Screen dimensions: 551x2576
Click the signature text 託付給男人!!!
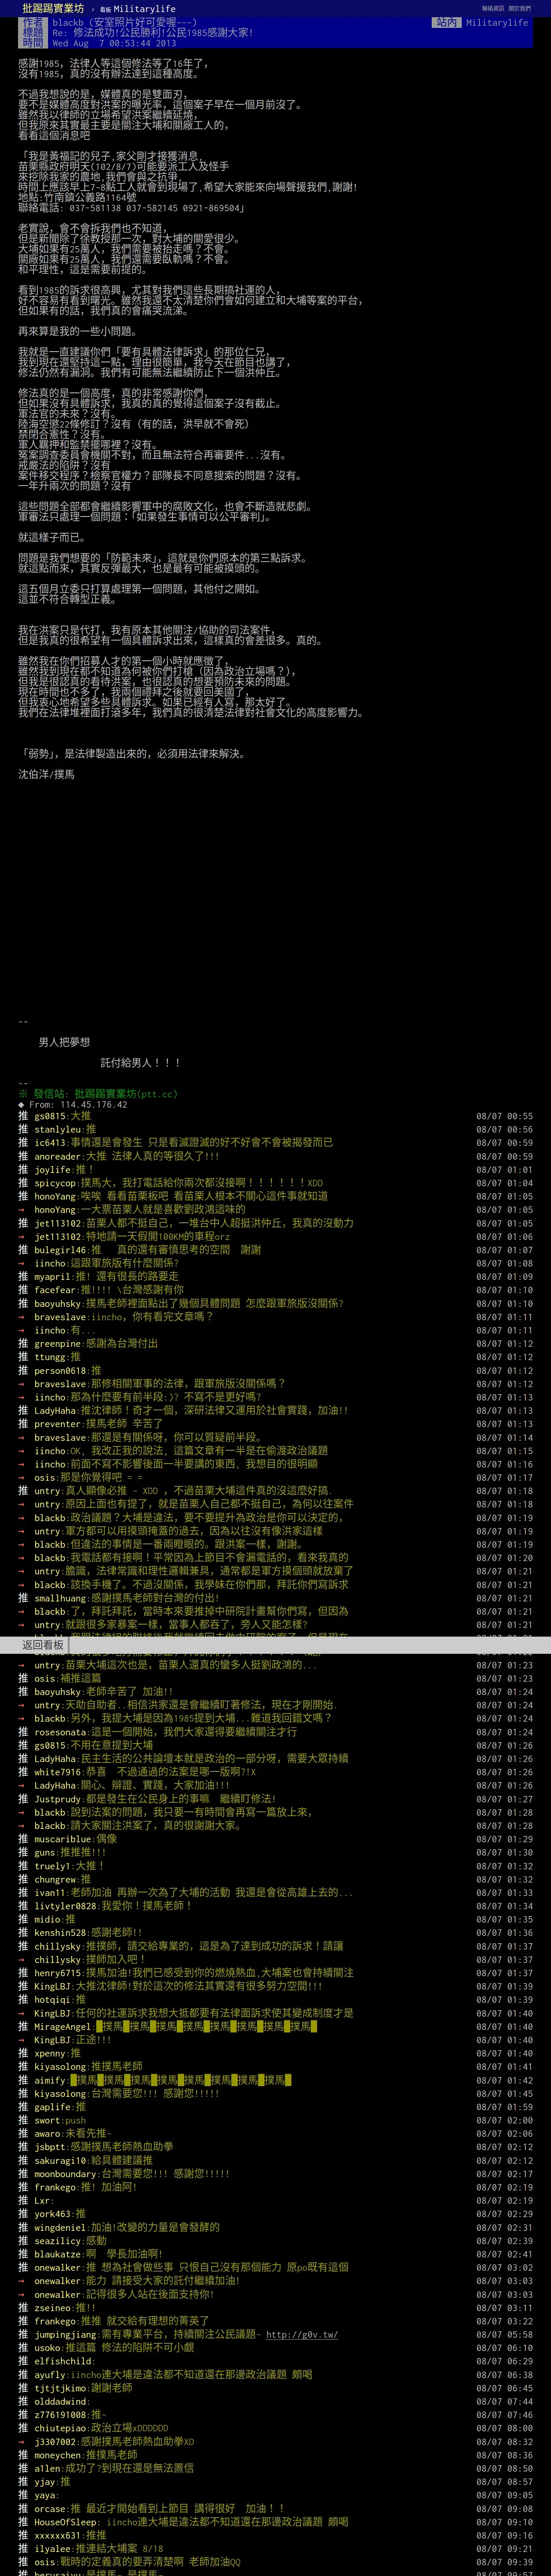(x=141, y=1062)
